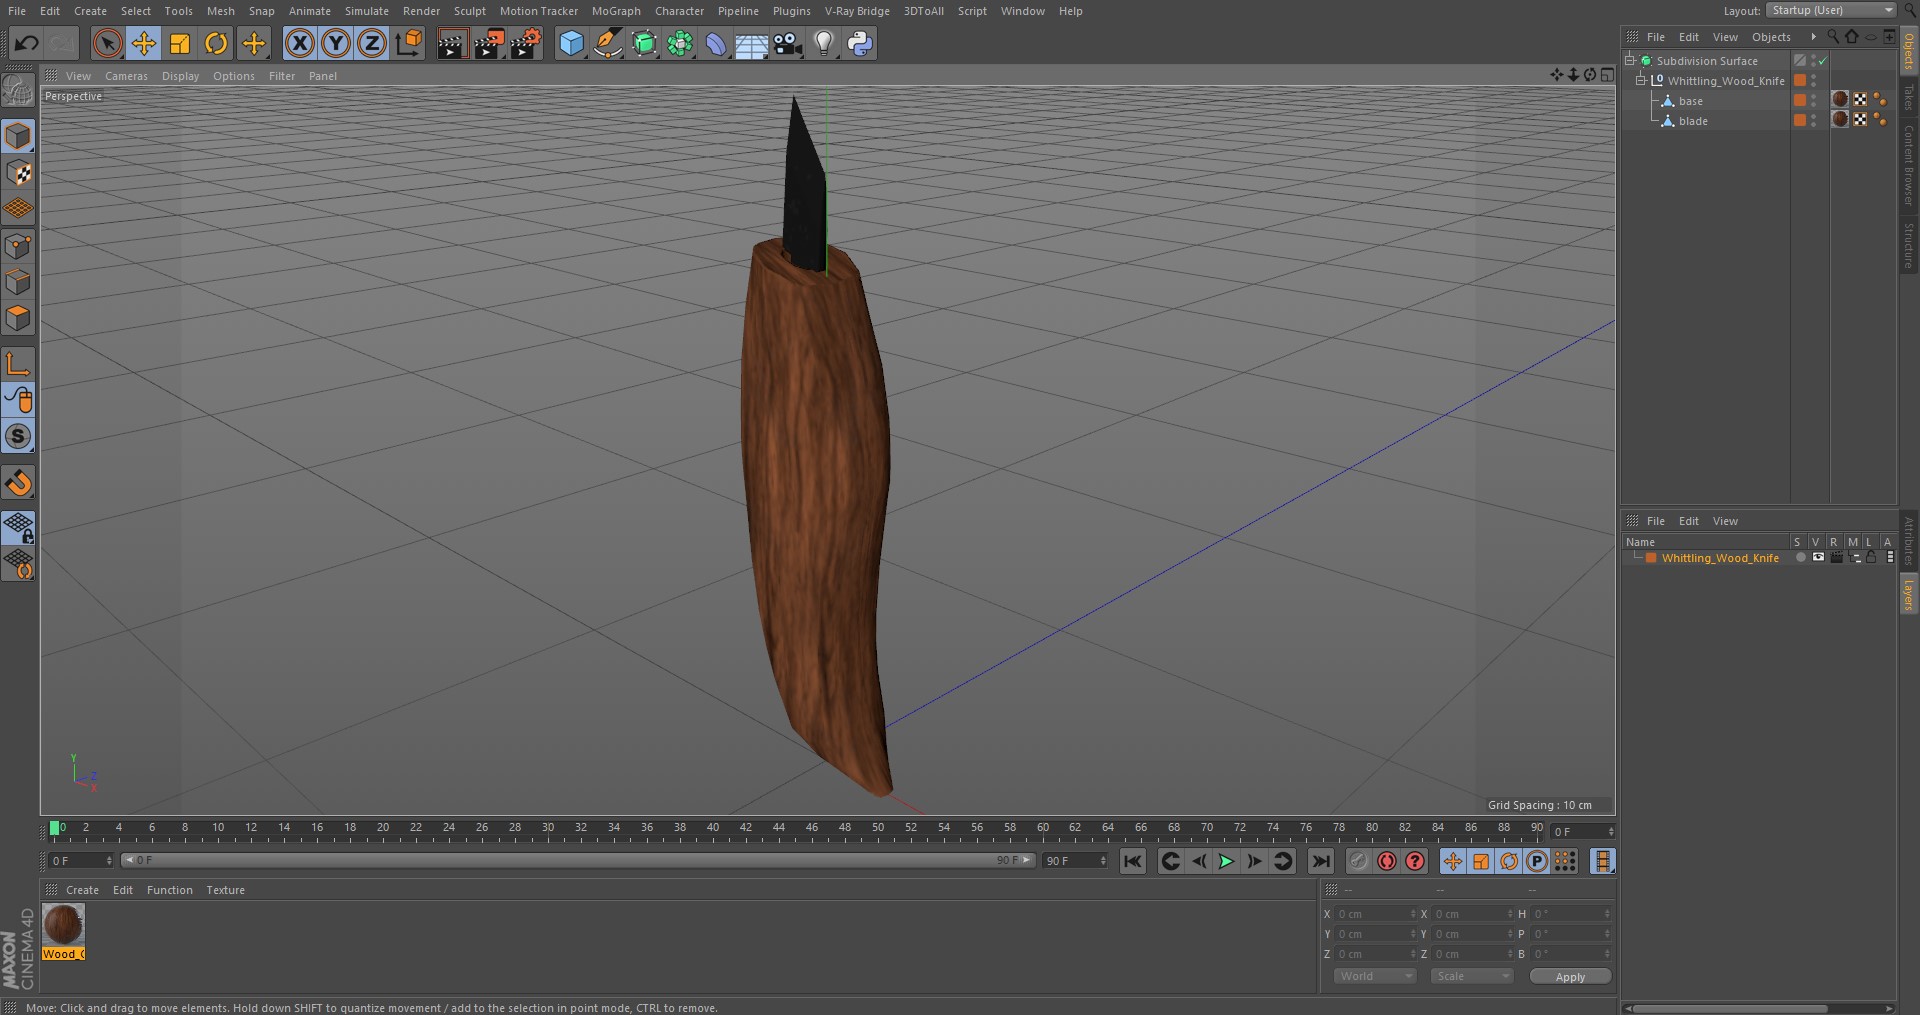Viewport: 1920px width, 1015px height.
Task: Toggle layer lock for Whittling_Wood_Knife
Action: [x=1871, y=557]
